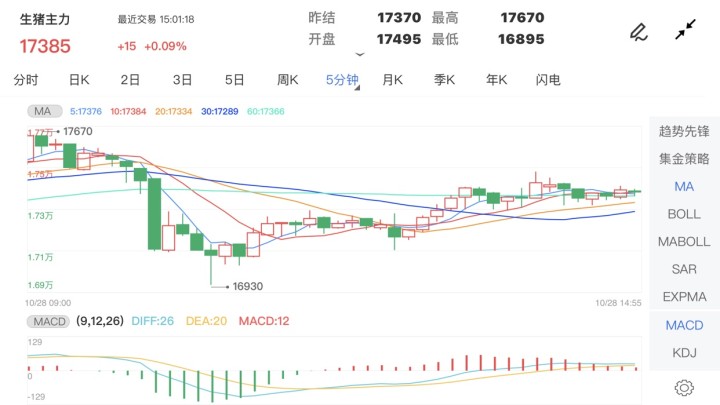Viewport: 720px width, 405px height.
Task: Click the MA label badge above chart
Action: (x=41, y=110)
